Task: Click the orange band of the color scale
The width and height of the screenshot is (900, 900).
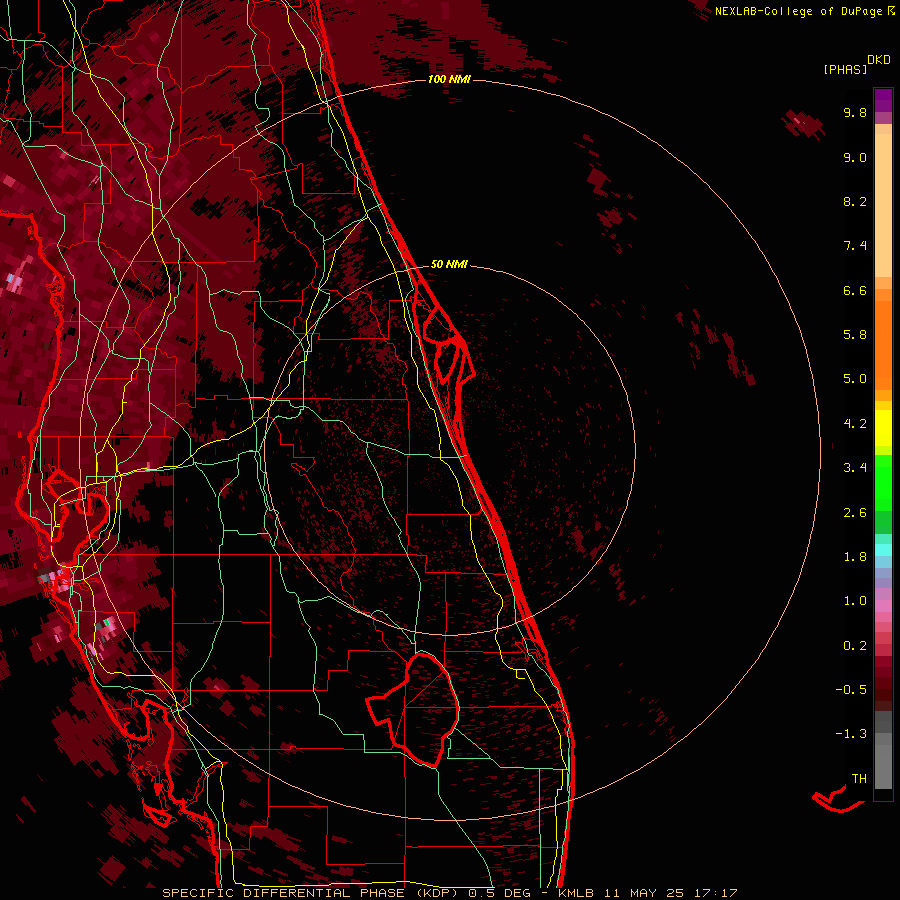Action: coord(883,346)
